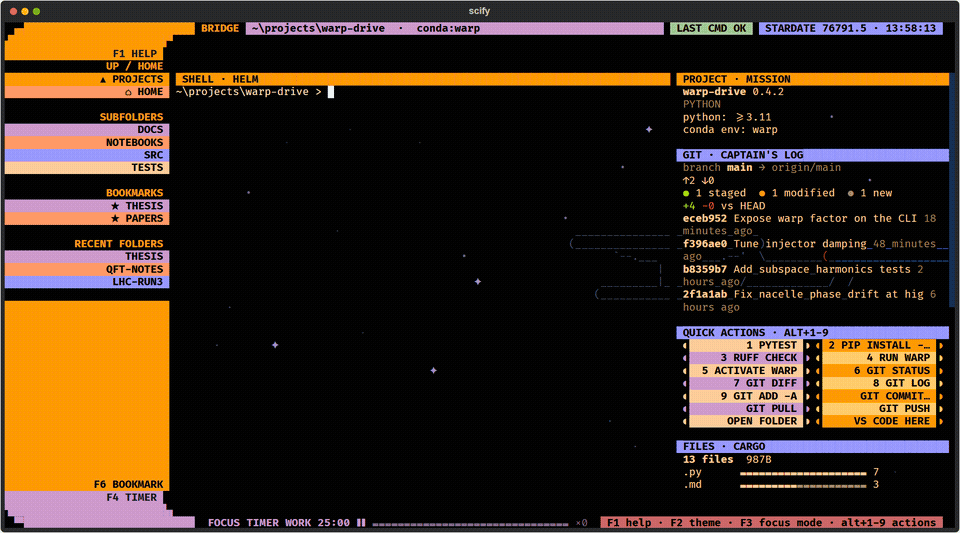Open the PROJECTS parent folder entry
The width and height of the screenshot is (960, 533).
87,79
